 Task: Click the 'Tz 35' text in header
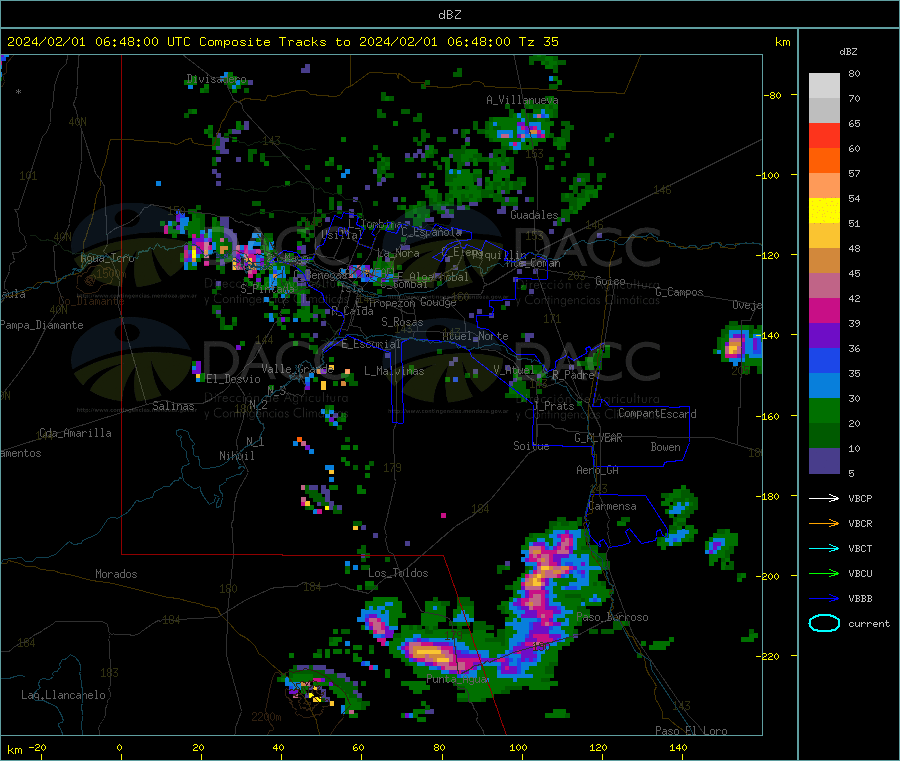538,42
